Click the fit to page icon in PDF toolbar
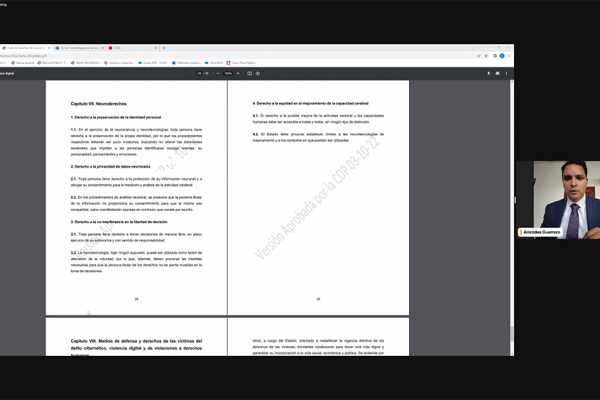Image resolution: width=600 pixels, height=400 pixels. [249, 73]
